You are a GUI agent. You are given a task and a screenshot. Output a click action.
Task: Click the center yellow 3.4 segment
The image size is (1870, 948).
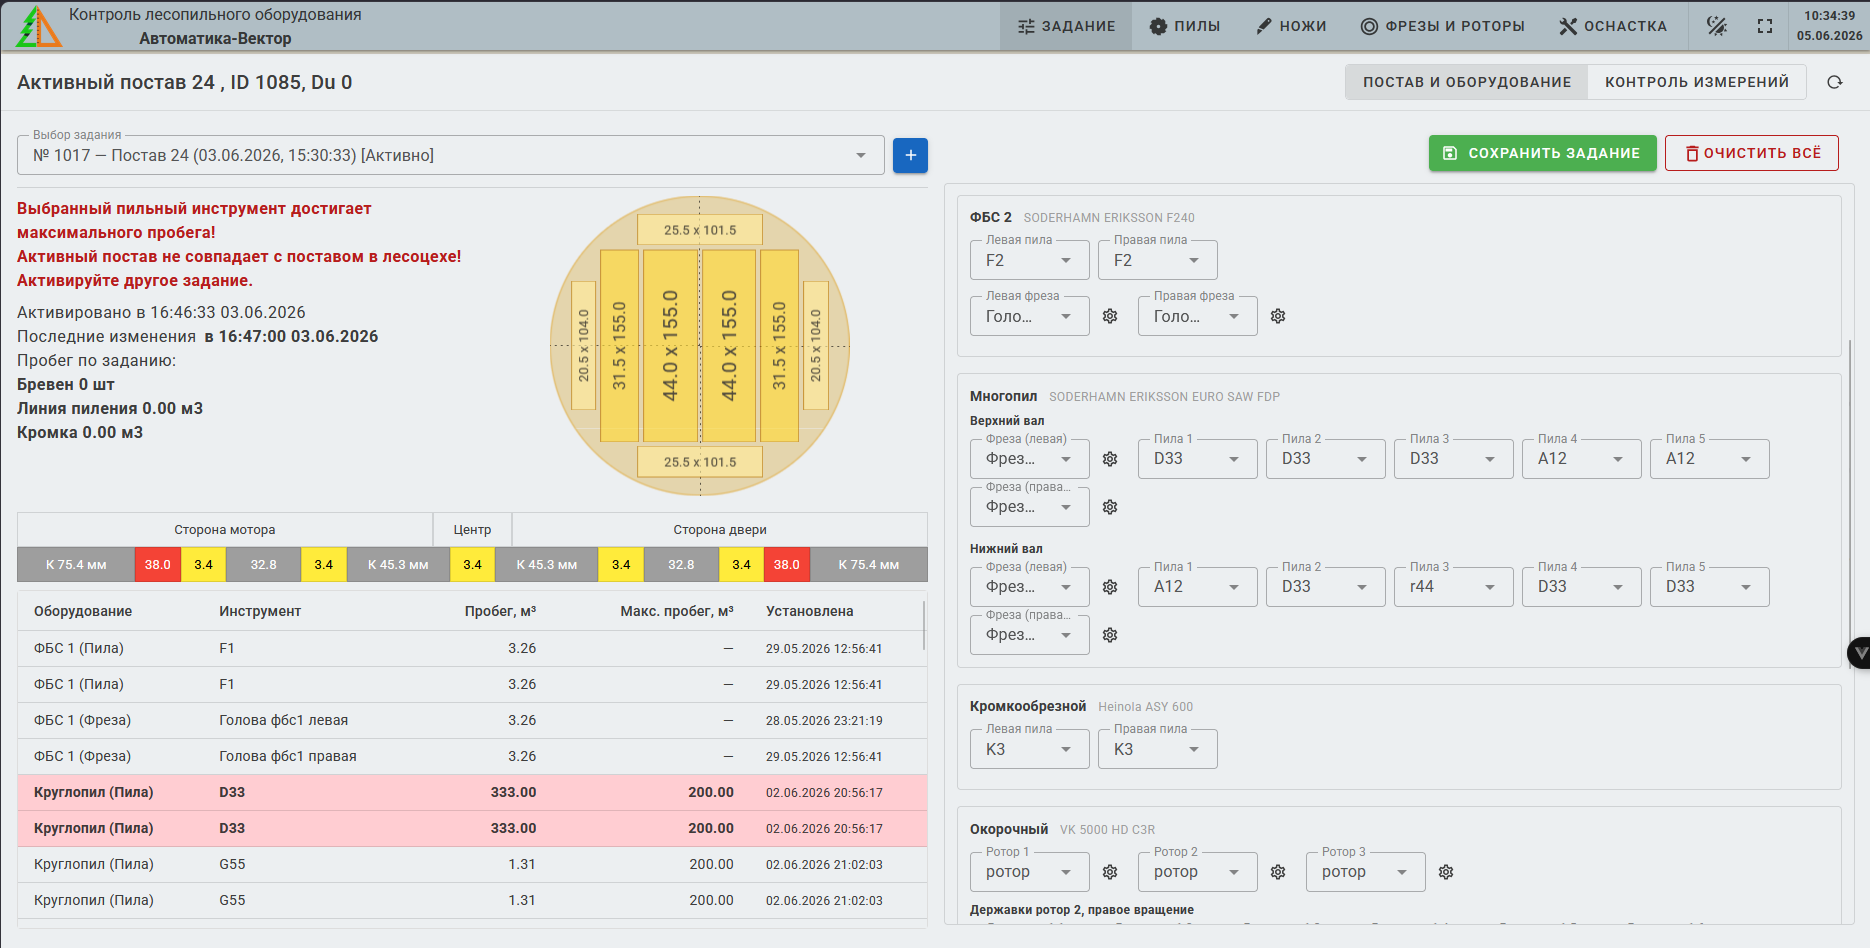(472, 565)
